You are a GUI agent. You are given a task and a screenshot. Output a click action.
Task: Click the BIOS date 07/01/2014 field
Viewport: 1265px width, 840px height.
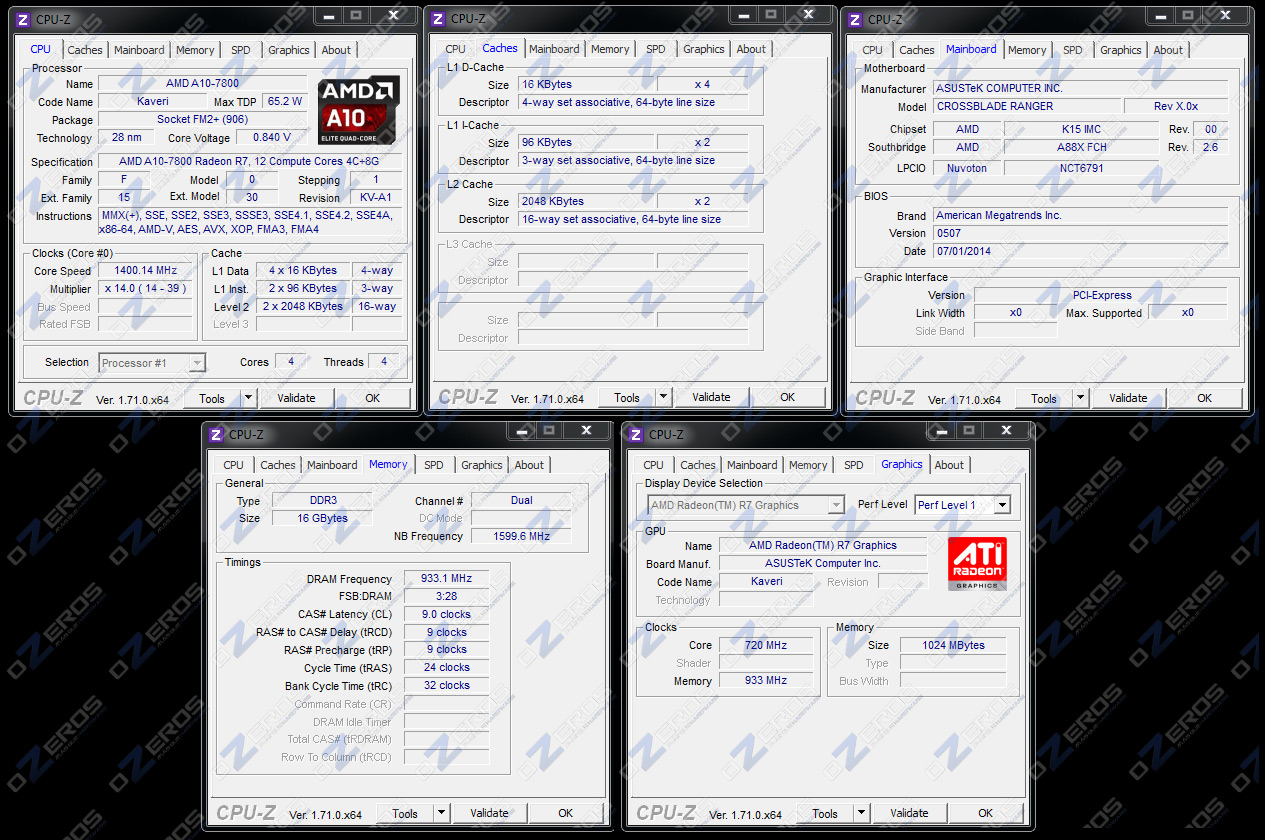(x=1081, y=251)
